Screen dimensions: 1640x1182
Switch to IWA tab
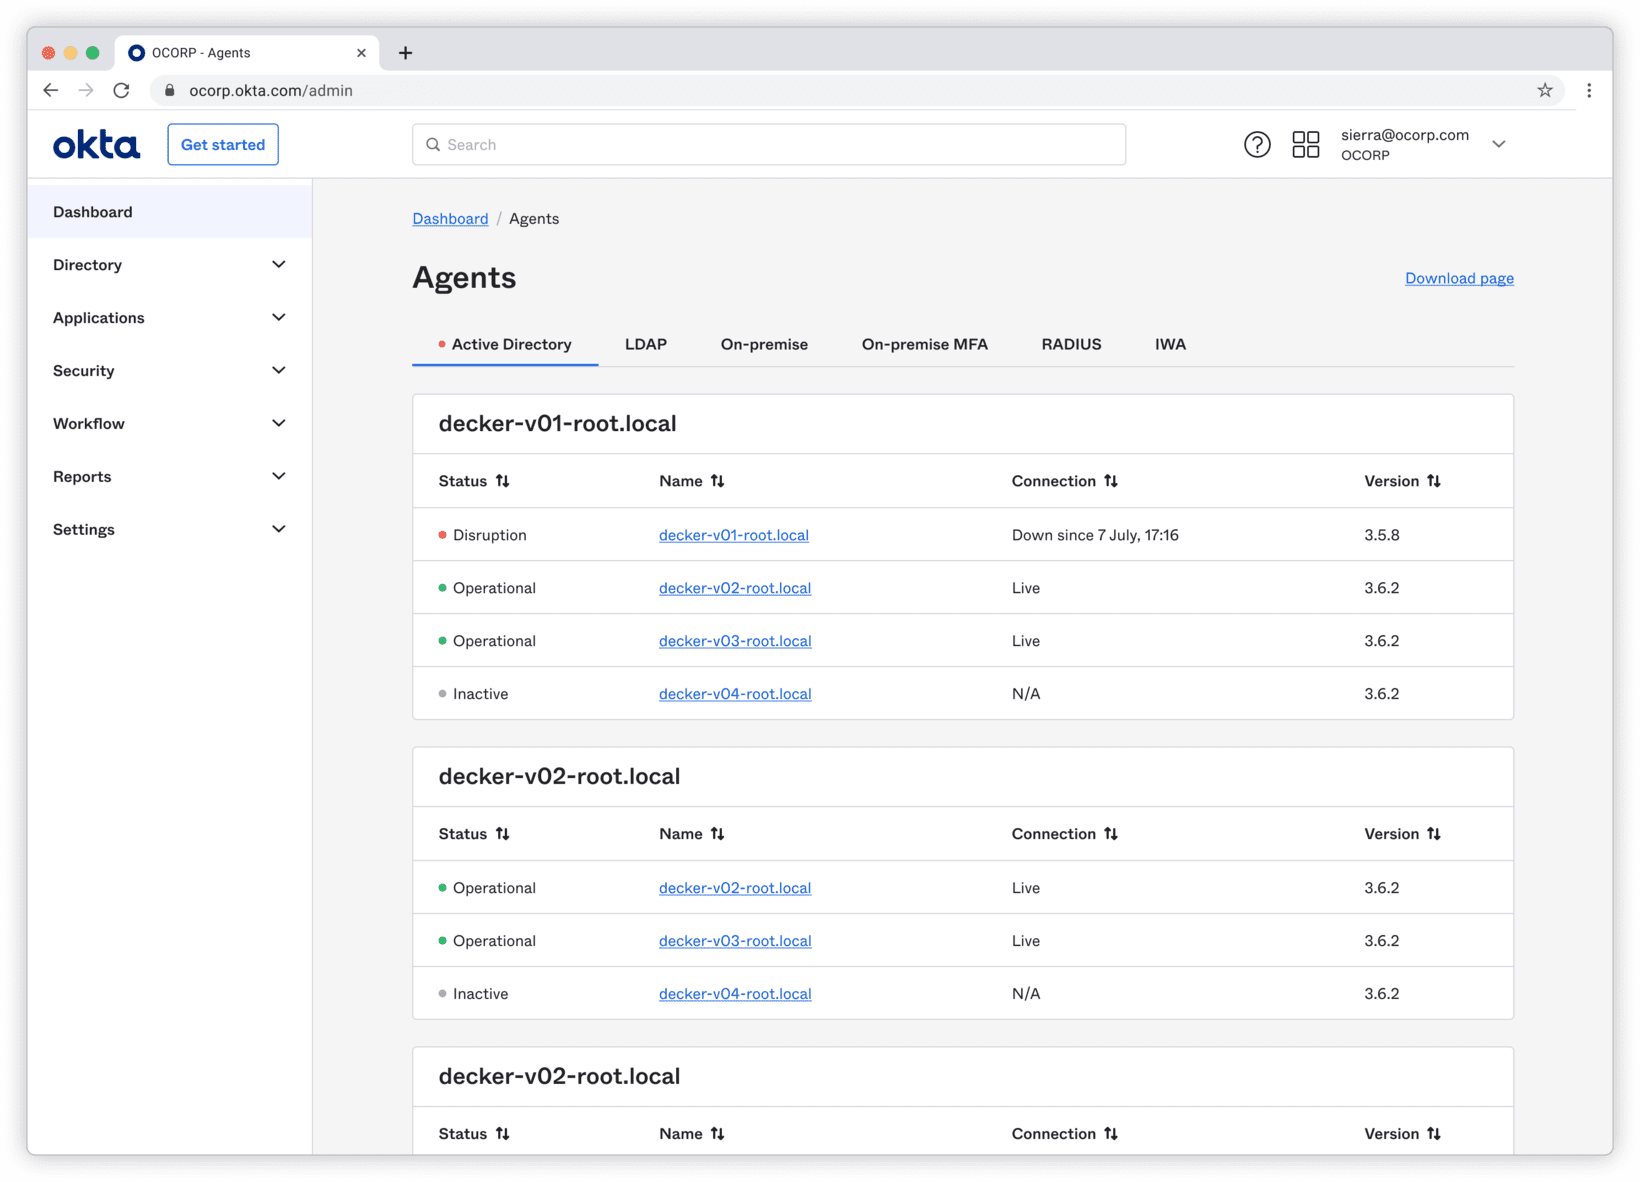coord(1170,344)
